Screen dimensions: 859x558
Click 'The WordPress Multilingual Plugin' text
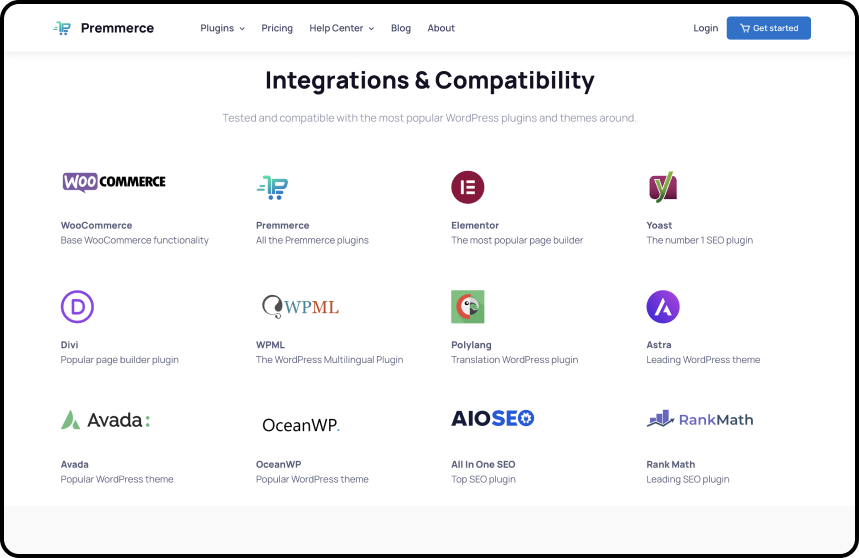330,360
